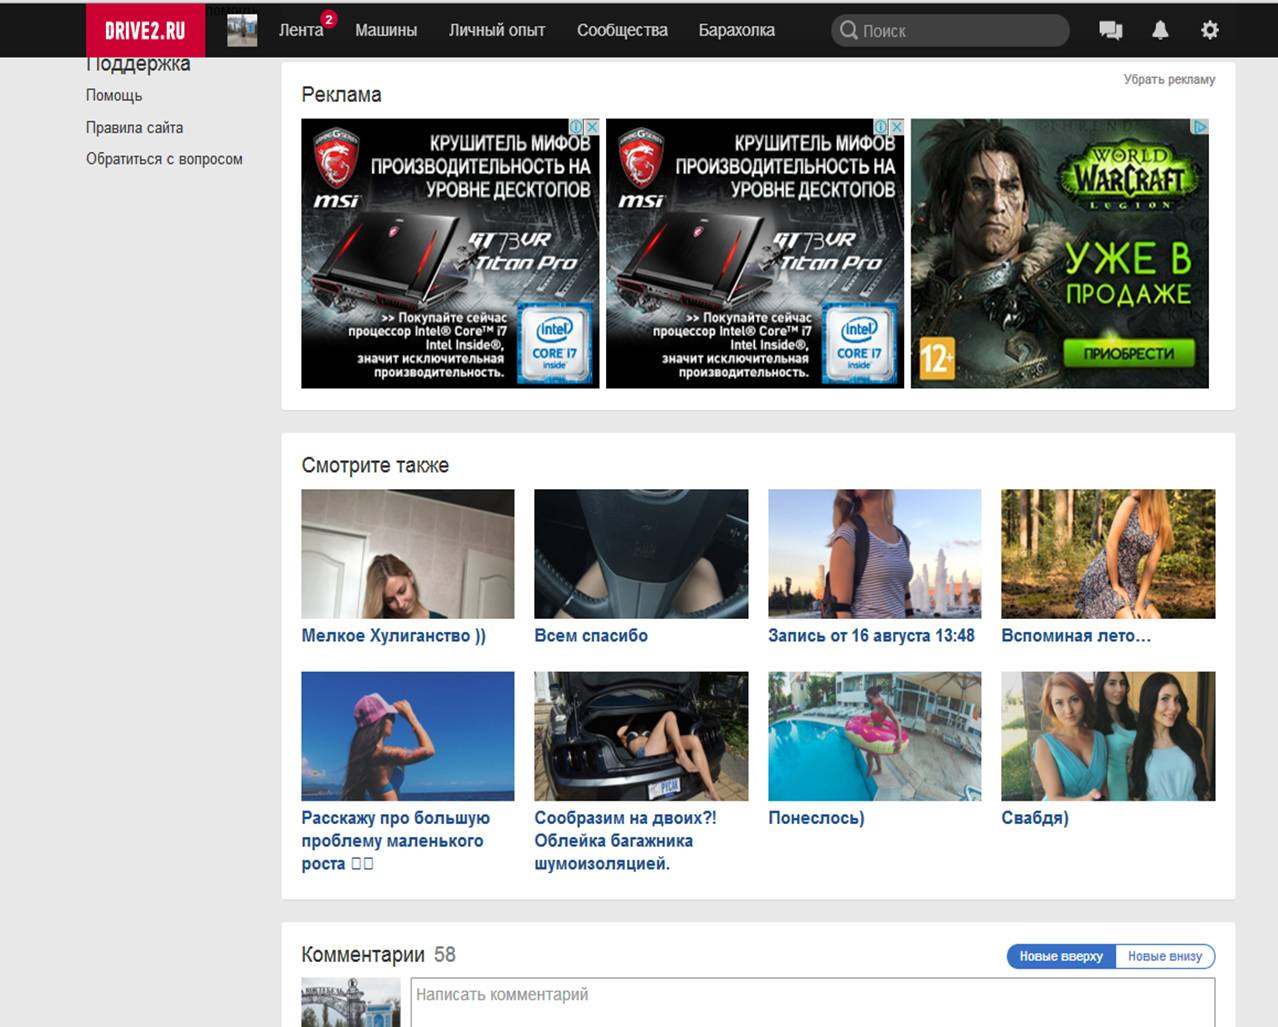
Task: Click the commenter avatar beside comment box
Action: [x=351, y=1003]
